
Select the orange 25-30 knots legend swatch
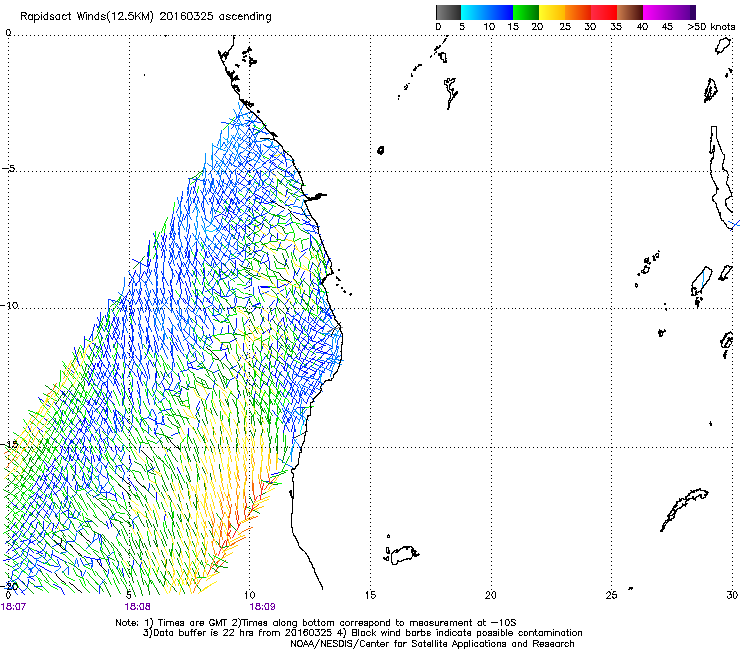[x=578, y=12]
